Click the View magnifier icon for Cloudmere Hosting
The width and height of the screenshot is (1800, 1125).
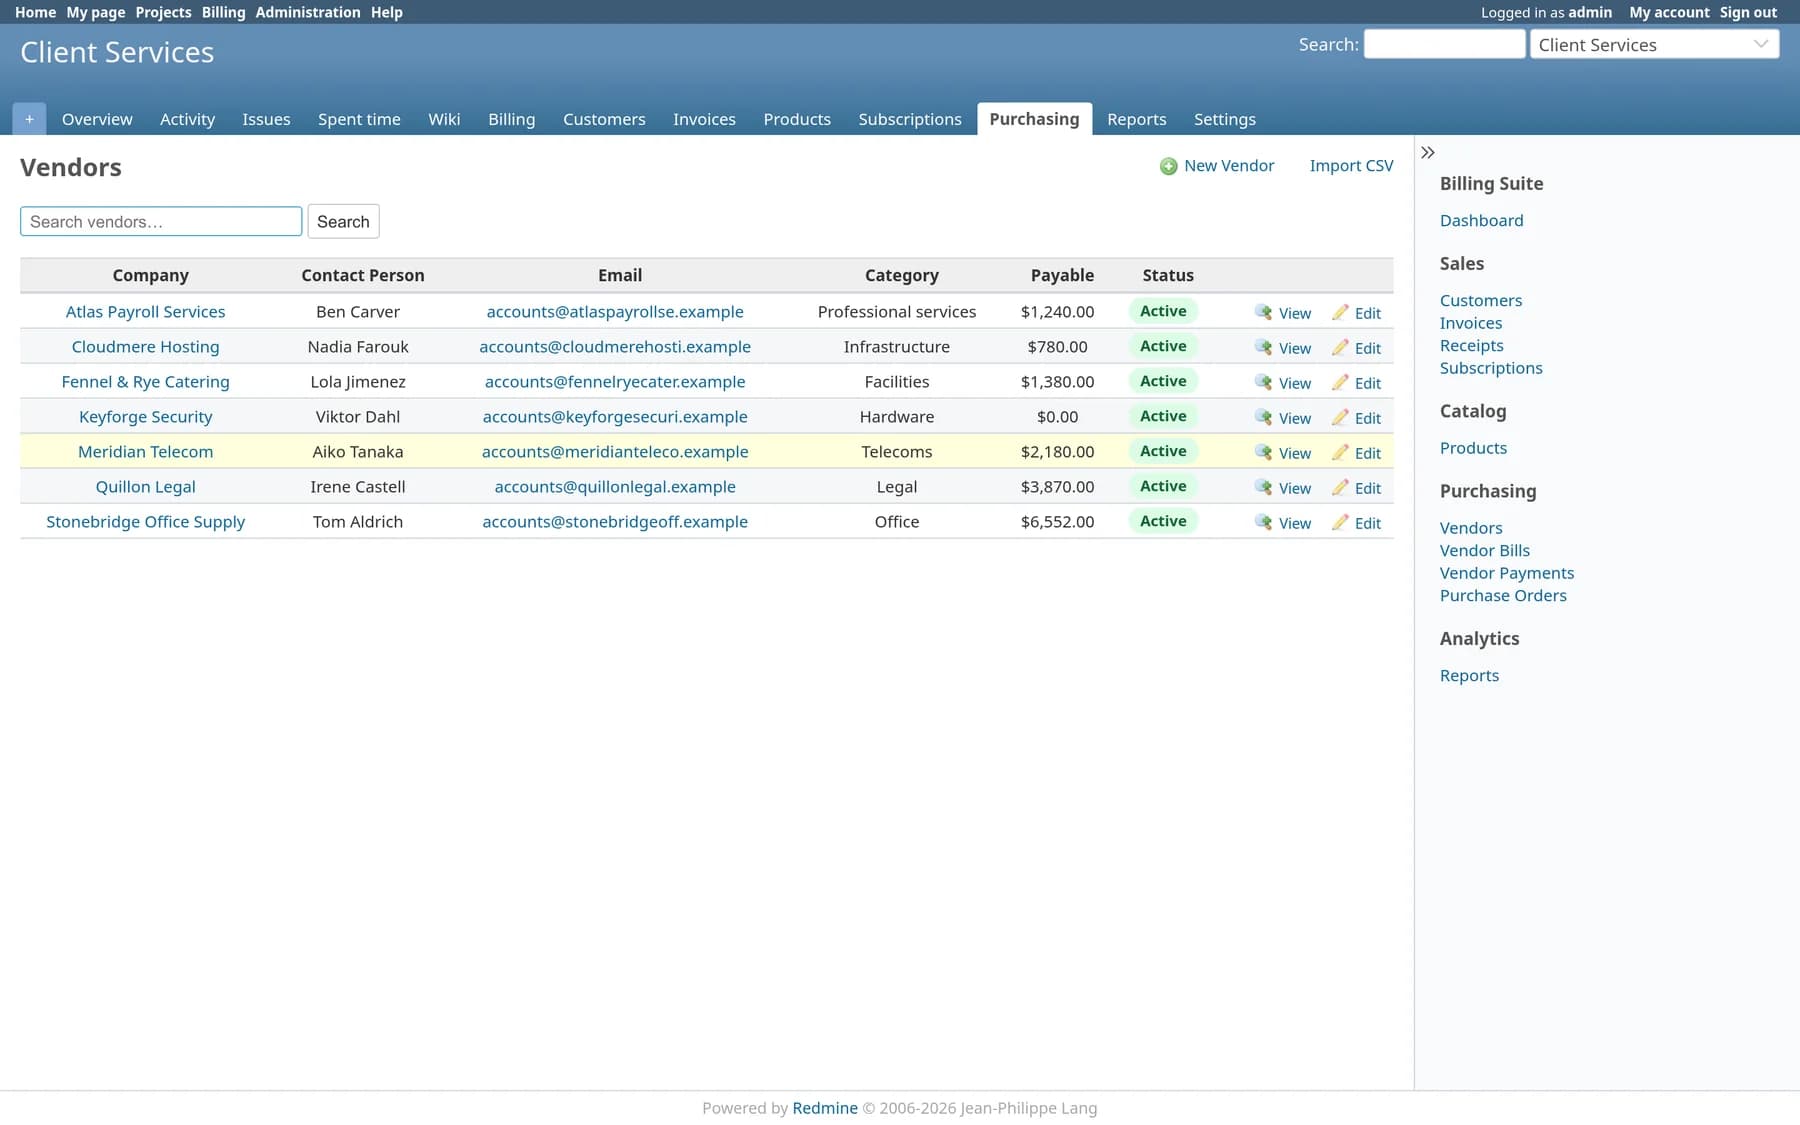click(x=1264, y=347)
